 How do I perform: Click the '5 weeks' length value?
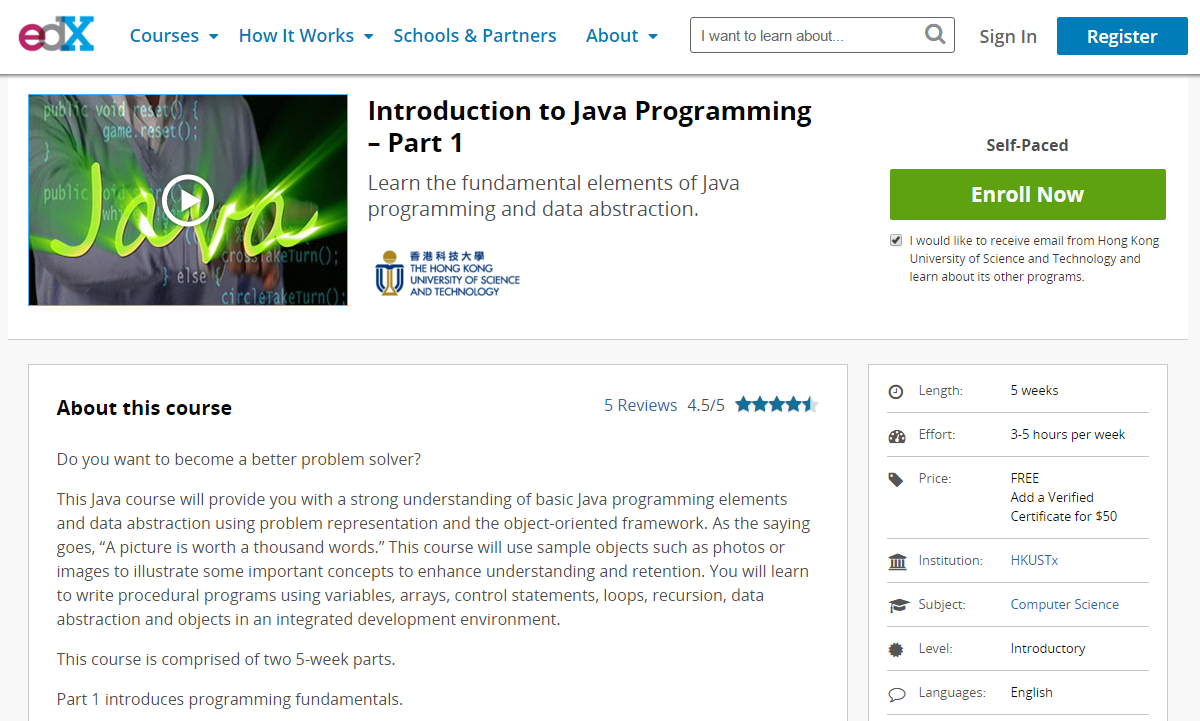pyautogui.click(x=1035, y=391)
